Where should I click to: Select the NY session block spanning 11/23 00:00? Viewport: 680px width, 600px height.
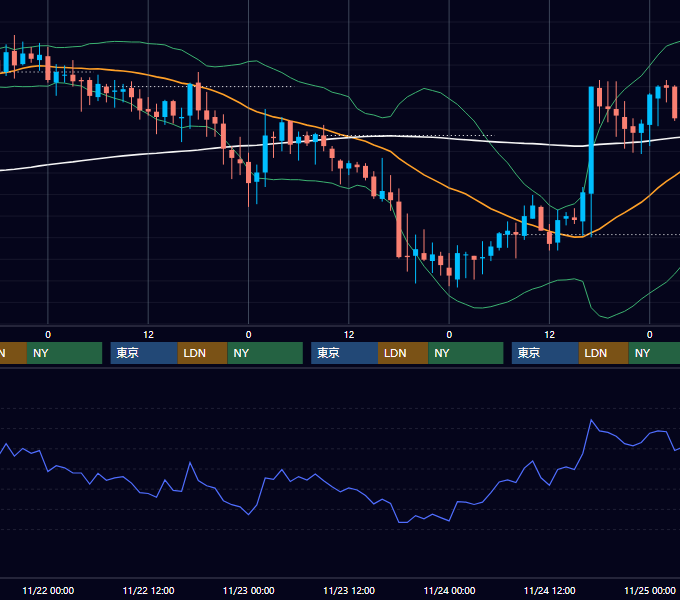(x=265, y=353)
